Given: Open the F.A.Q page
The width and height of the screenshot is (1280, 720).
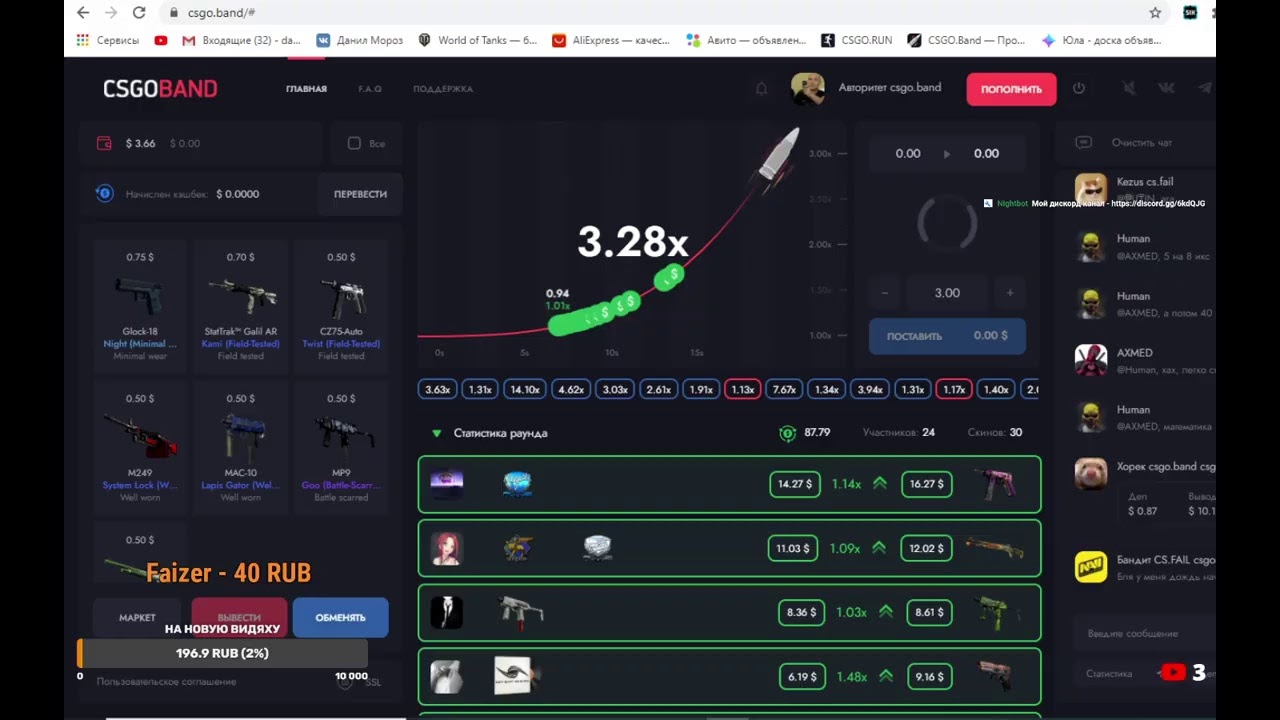Looking at the screenshot, I should pos(370,89).
